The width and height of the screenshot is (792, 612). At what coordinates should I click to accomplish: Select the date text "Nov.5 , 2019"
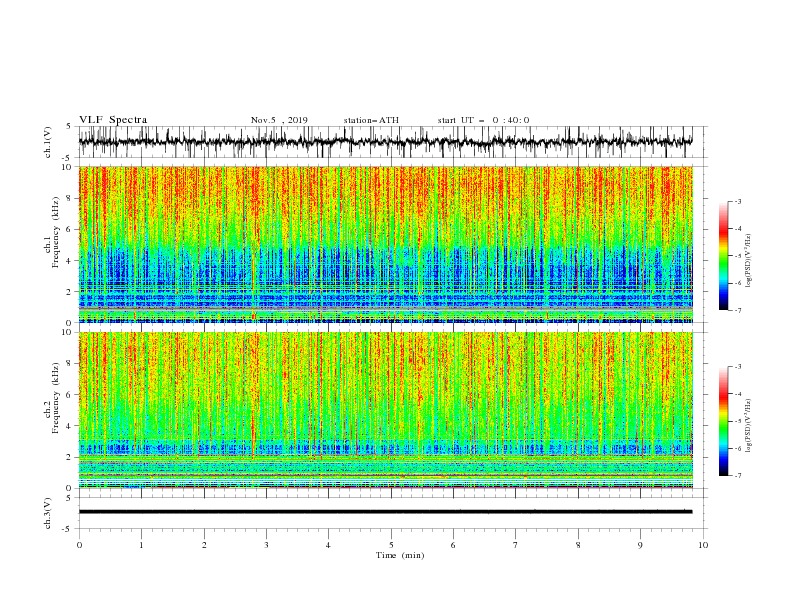coord(279,120)
